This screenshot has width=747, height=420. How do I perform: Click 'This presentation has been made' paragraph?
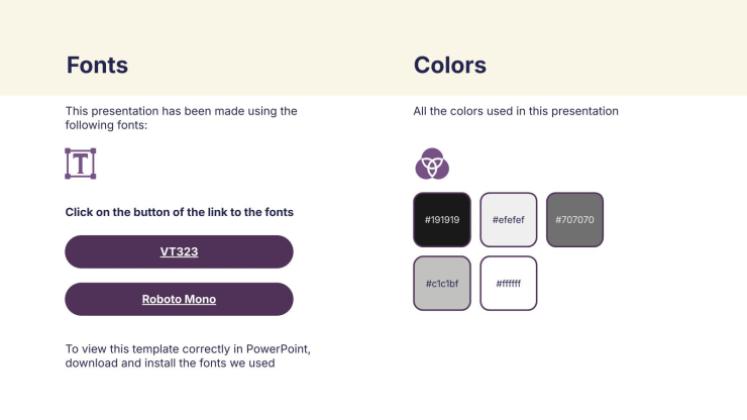181,118
